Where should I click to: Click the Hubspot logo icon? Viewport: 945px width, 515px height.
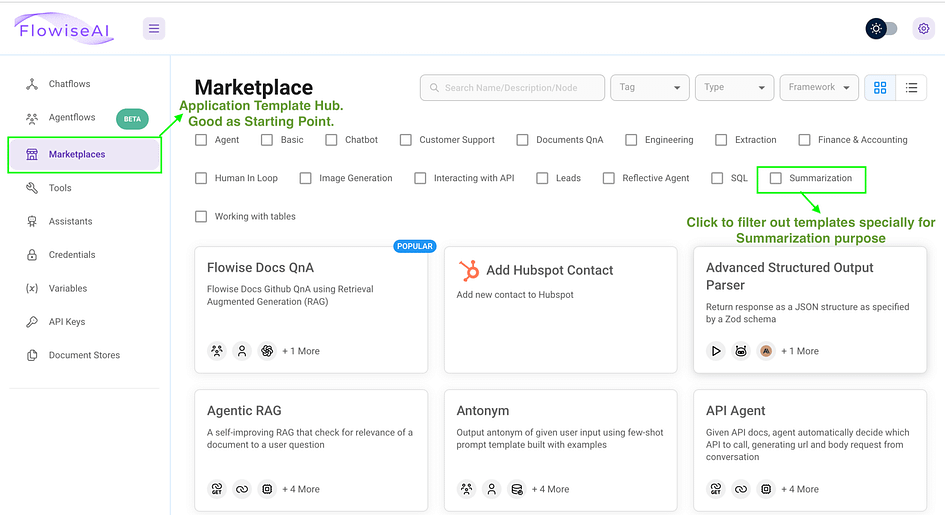click(x=469, y=270)
